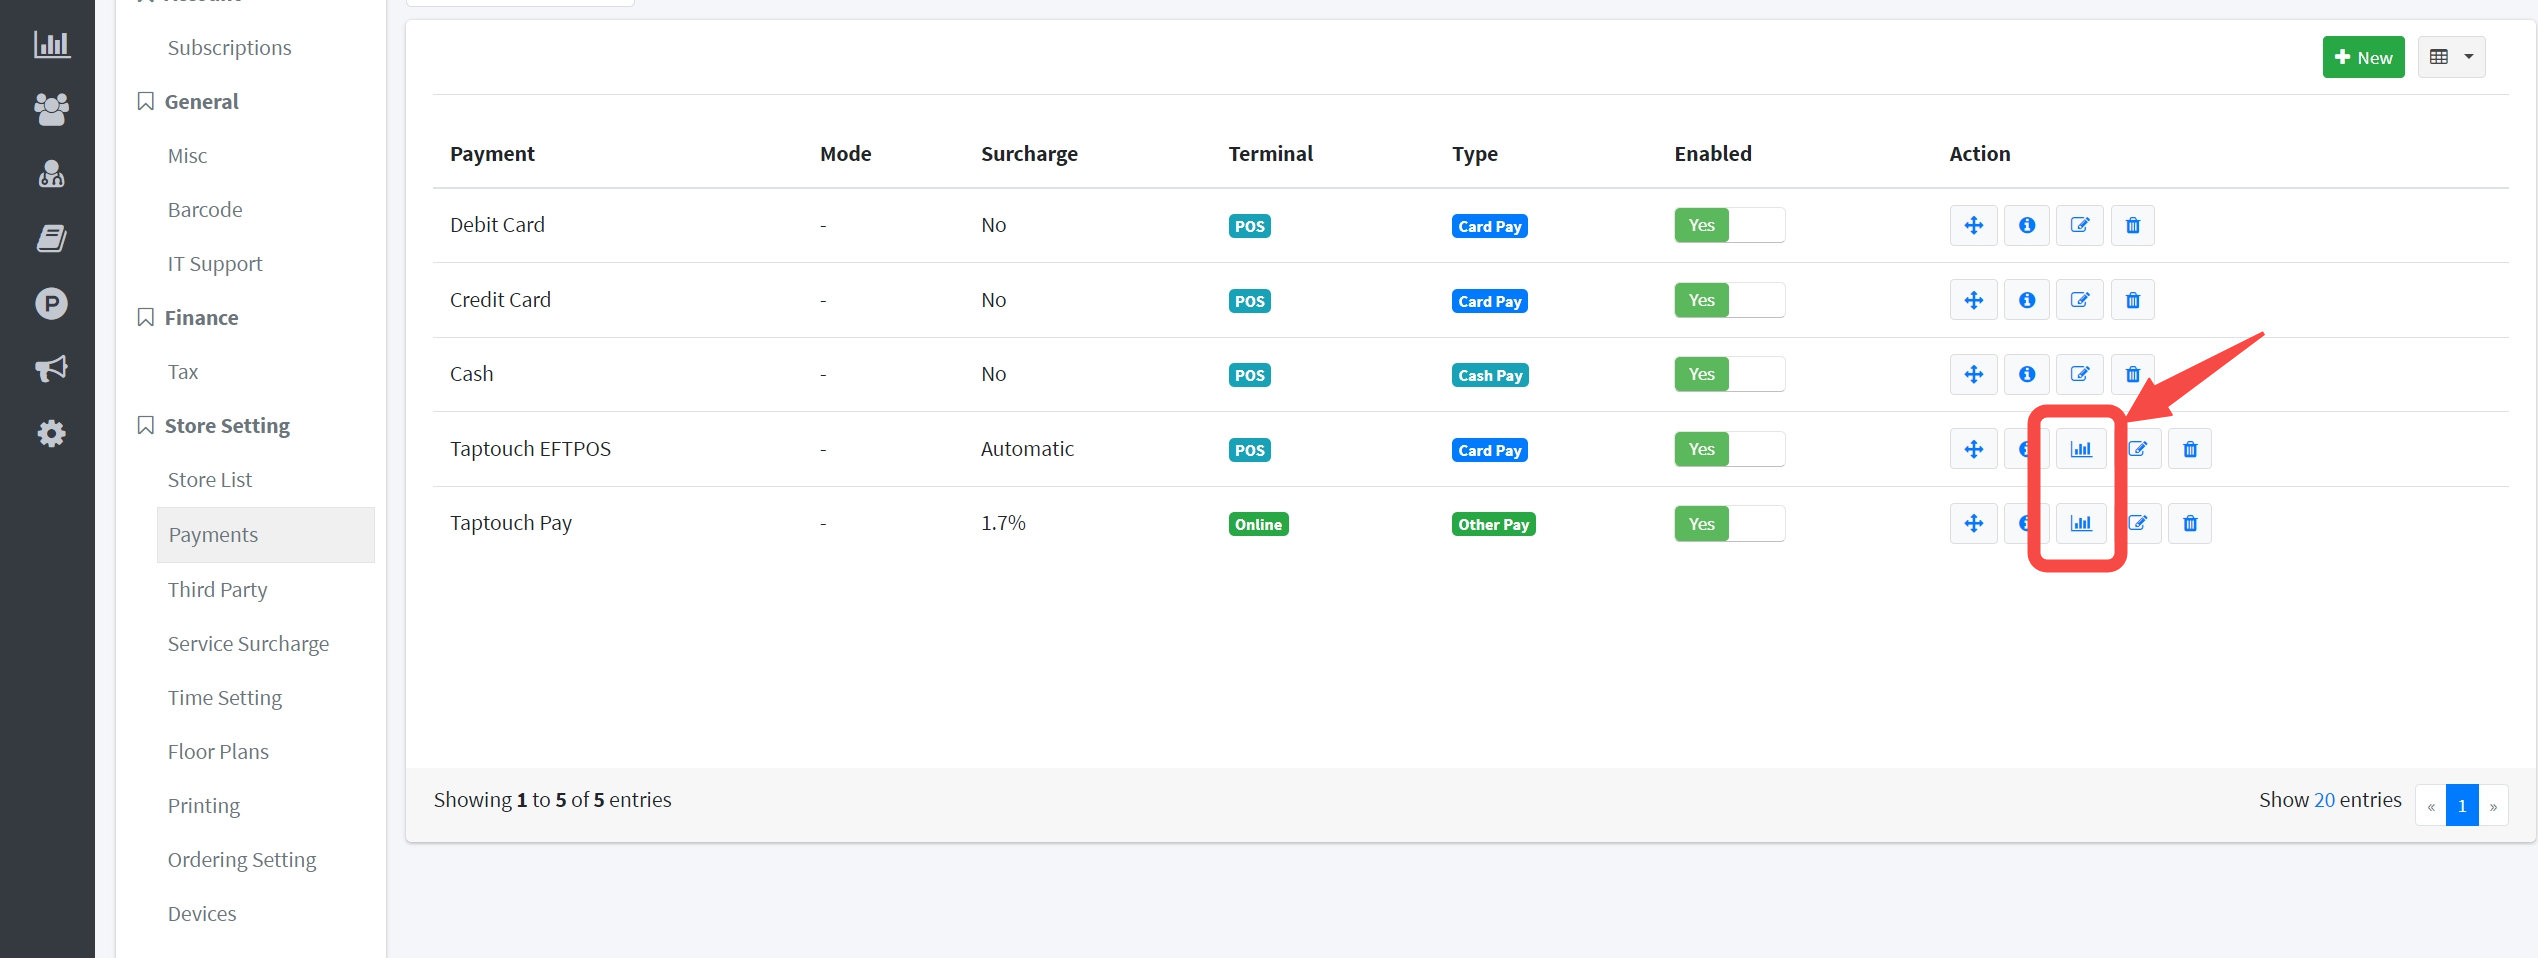The width and height of the screenshot is (2538, 958).
Task: Click delete trash icon for Debit Card
Action: point(2132,226)
